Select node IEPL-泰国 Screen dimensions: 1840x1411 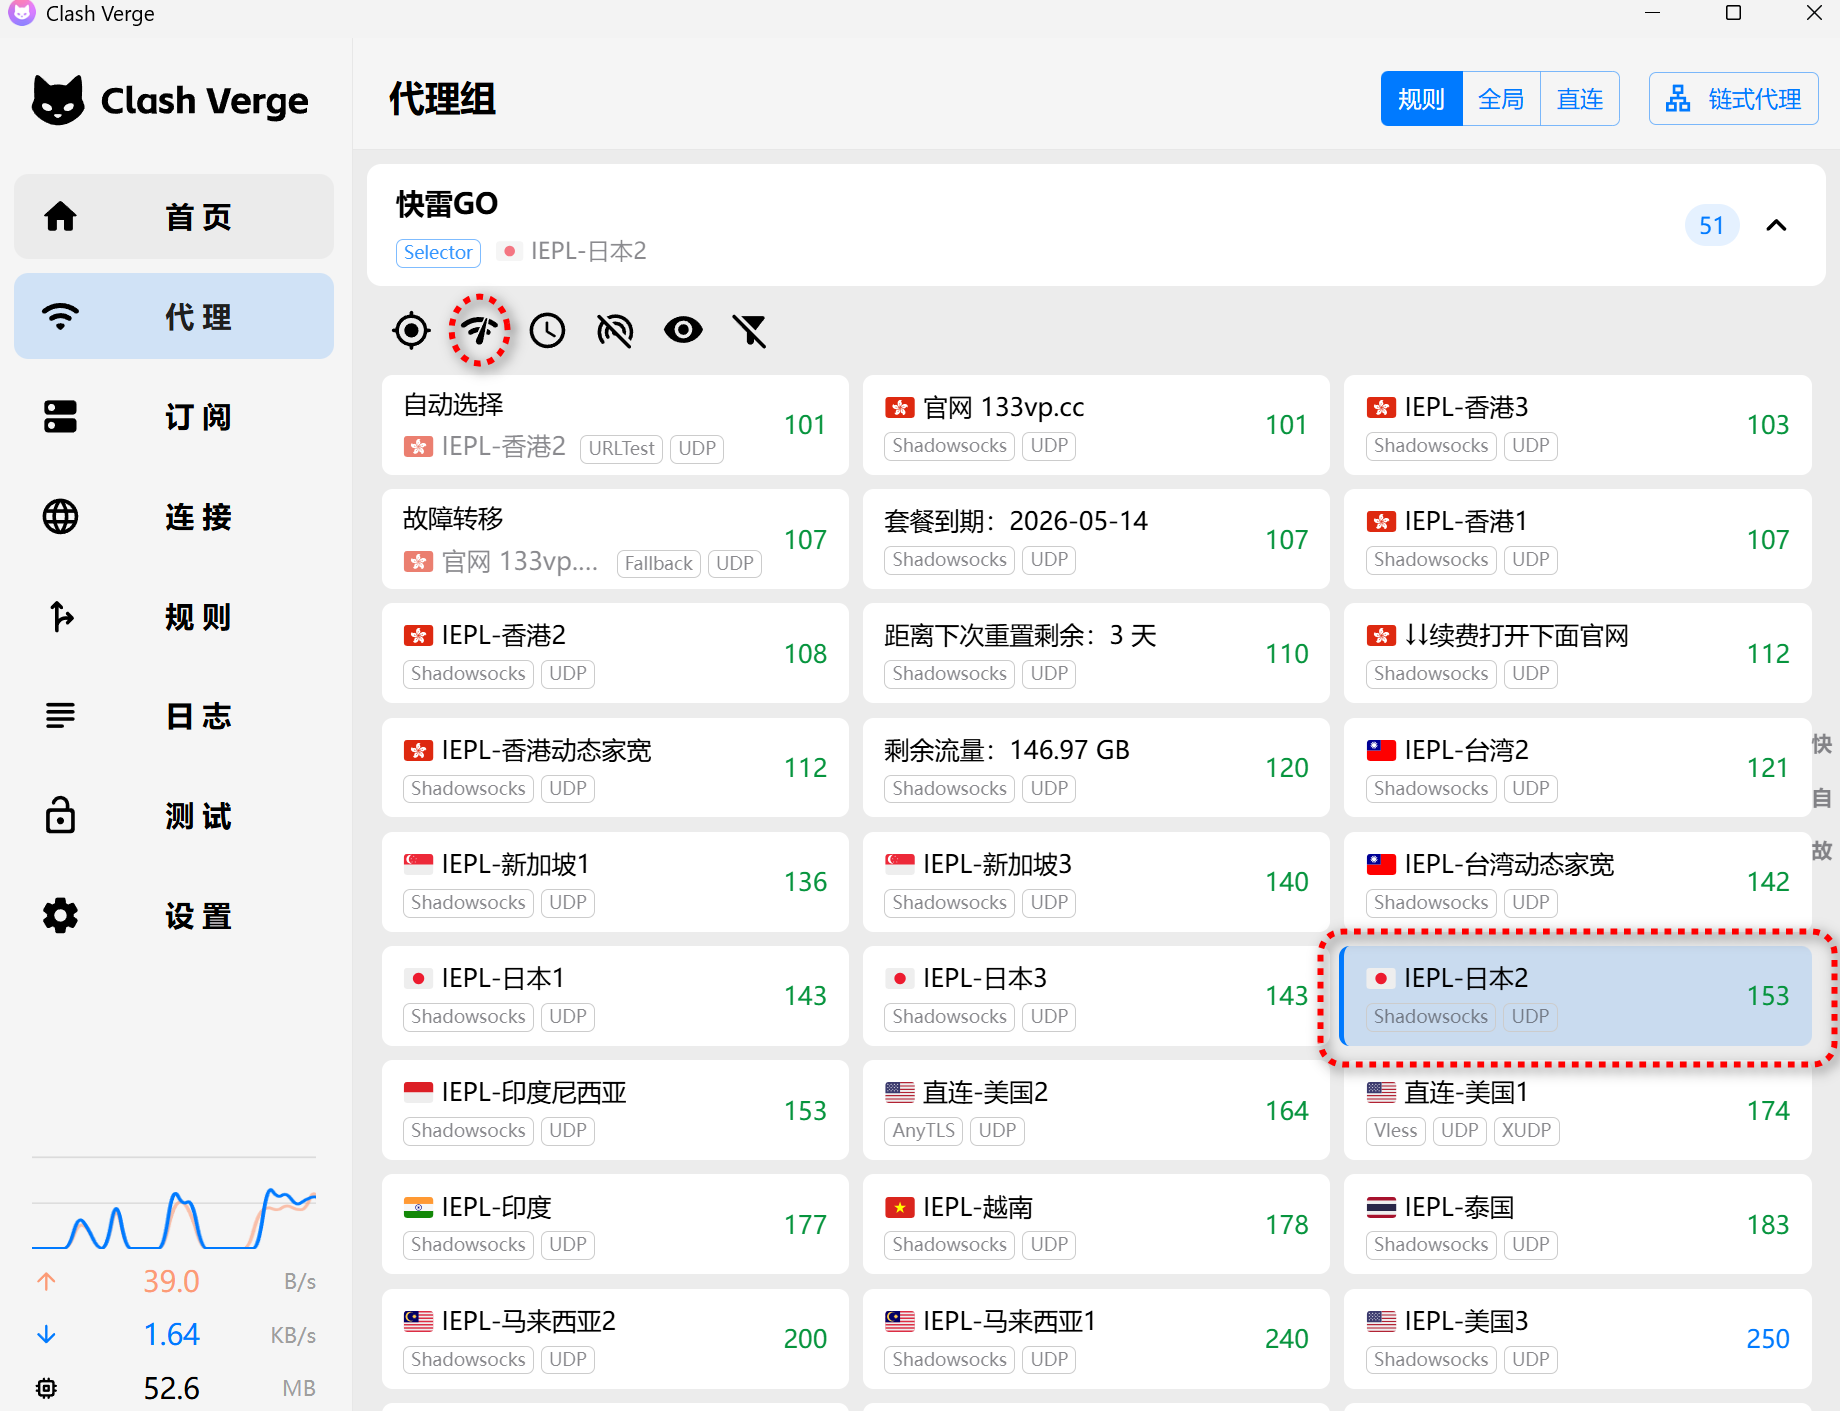(x=1577, y=1224)
